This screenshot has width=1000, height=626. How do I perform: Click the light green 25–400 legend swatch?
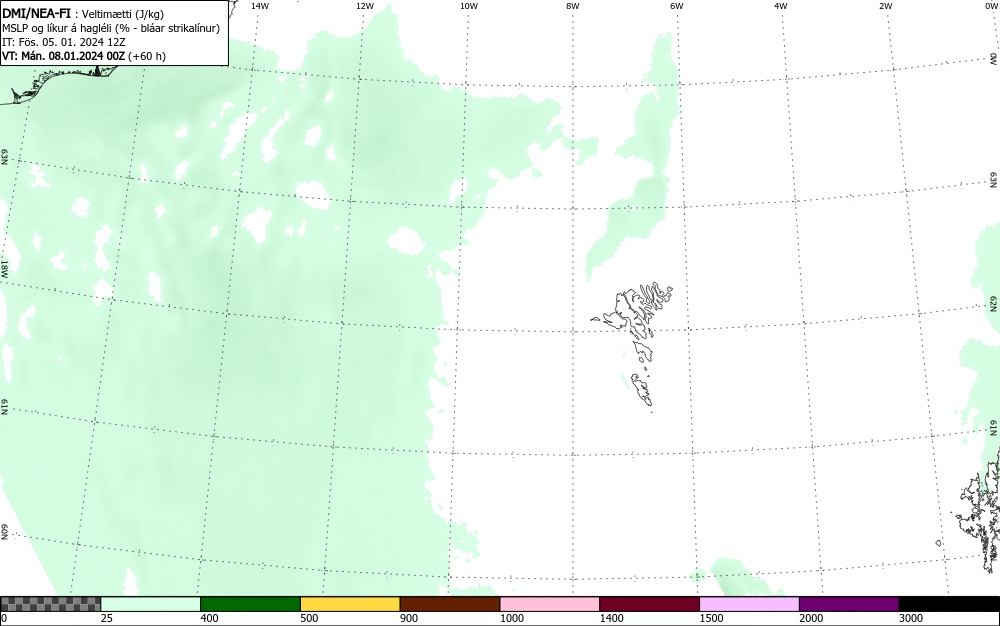click(x=151, y=604)
